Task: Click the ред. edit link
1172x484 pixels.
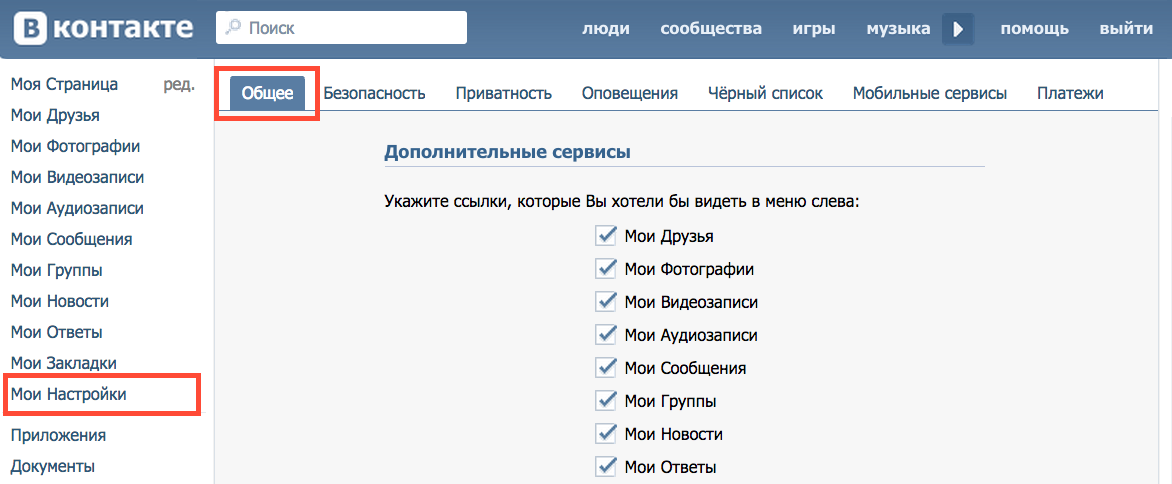Action: pyautogui.click(x=178, y=84)
